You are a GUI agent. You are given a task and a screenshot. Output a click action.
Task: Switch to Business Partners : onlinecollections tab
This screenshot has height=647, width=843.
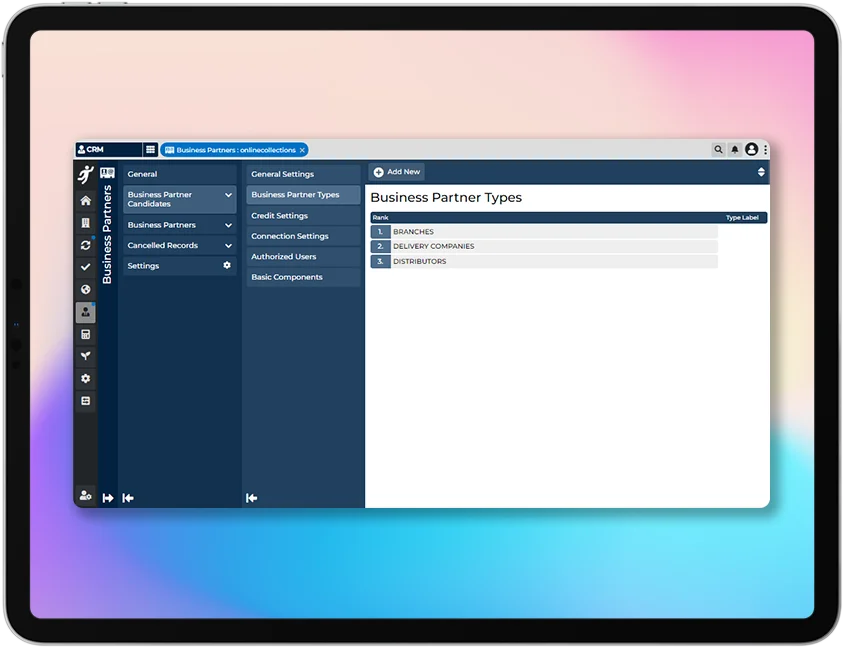pyautogui.click(x=235, y=150)
